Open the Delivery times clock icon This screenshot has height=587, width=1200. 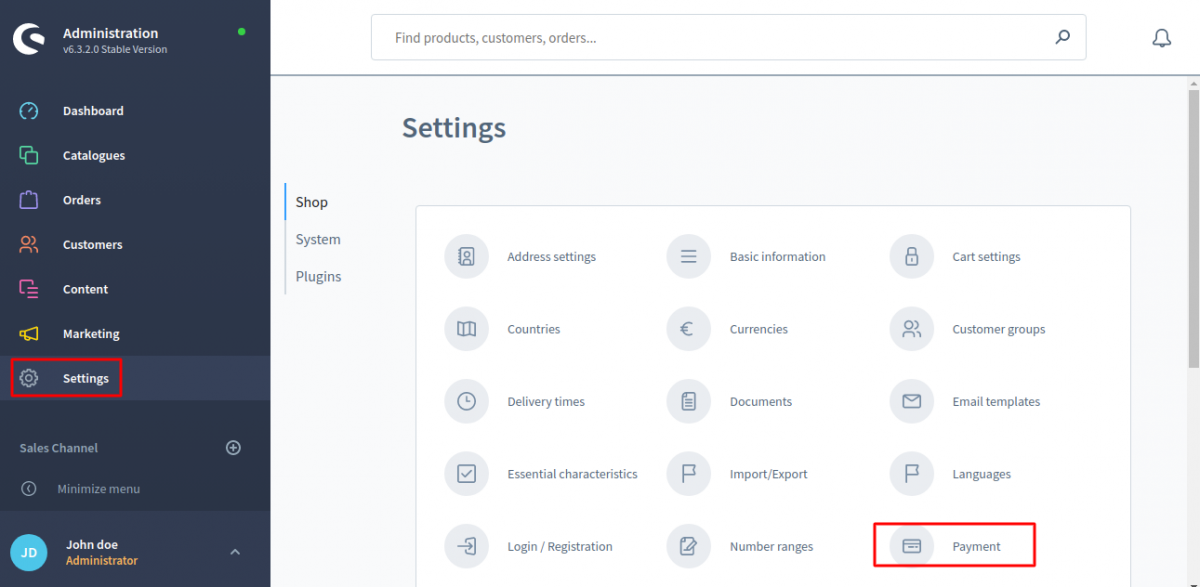466,402
